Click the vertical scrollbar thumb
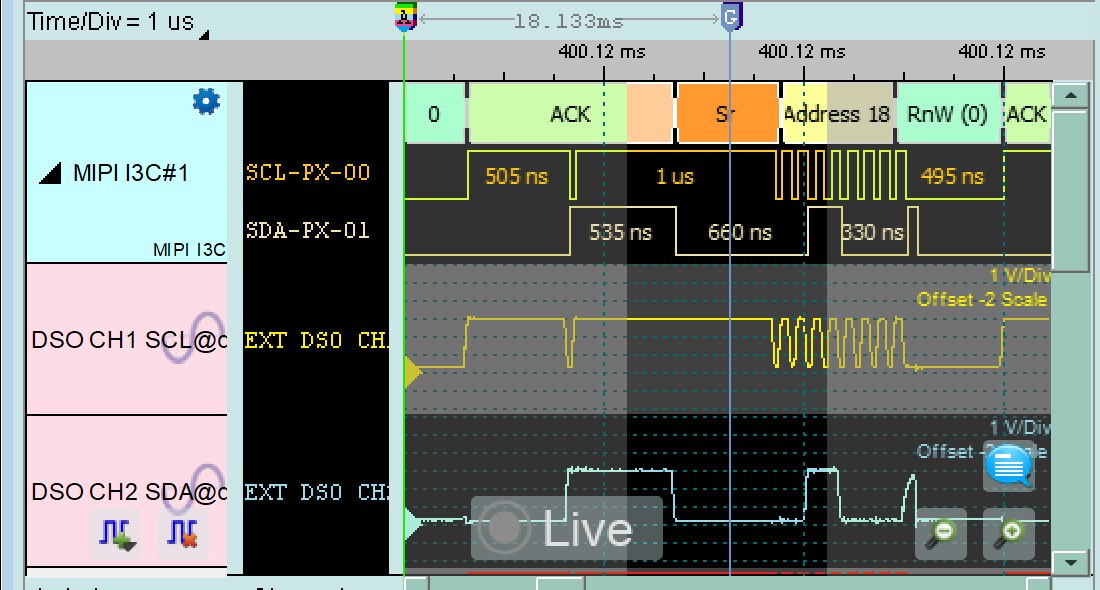 point(1071,189)
